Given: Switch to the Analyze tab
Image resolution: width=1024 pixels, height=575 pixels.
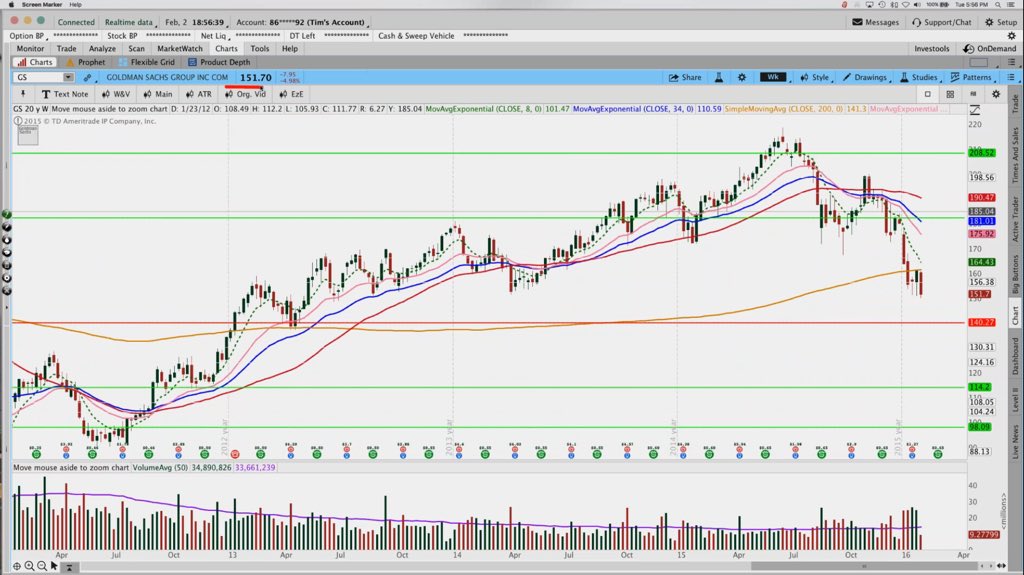Looking at the screenshot, I should click(102, 48).
